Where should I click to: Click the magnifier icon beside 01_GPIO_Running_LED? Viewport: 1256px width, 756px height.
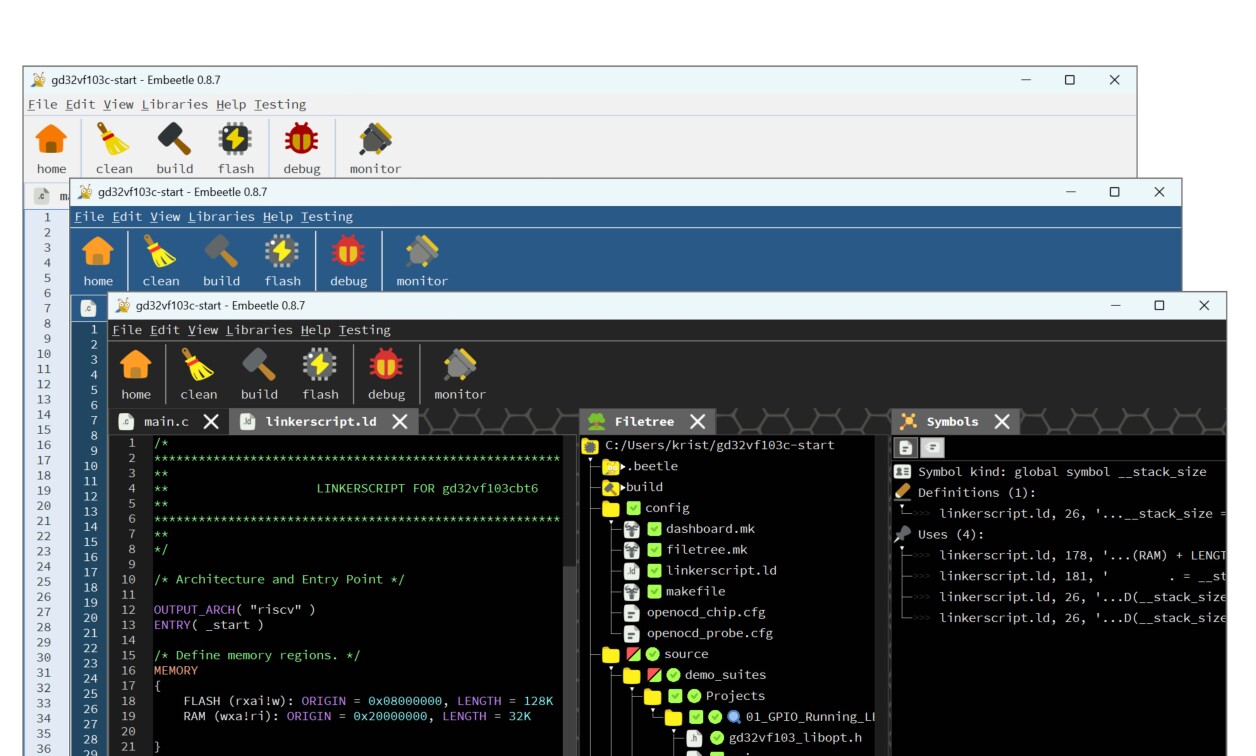[734, 717]
